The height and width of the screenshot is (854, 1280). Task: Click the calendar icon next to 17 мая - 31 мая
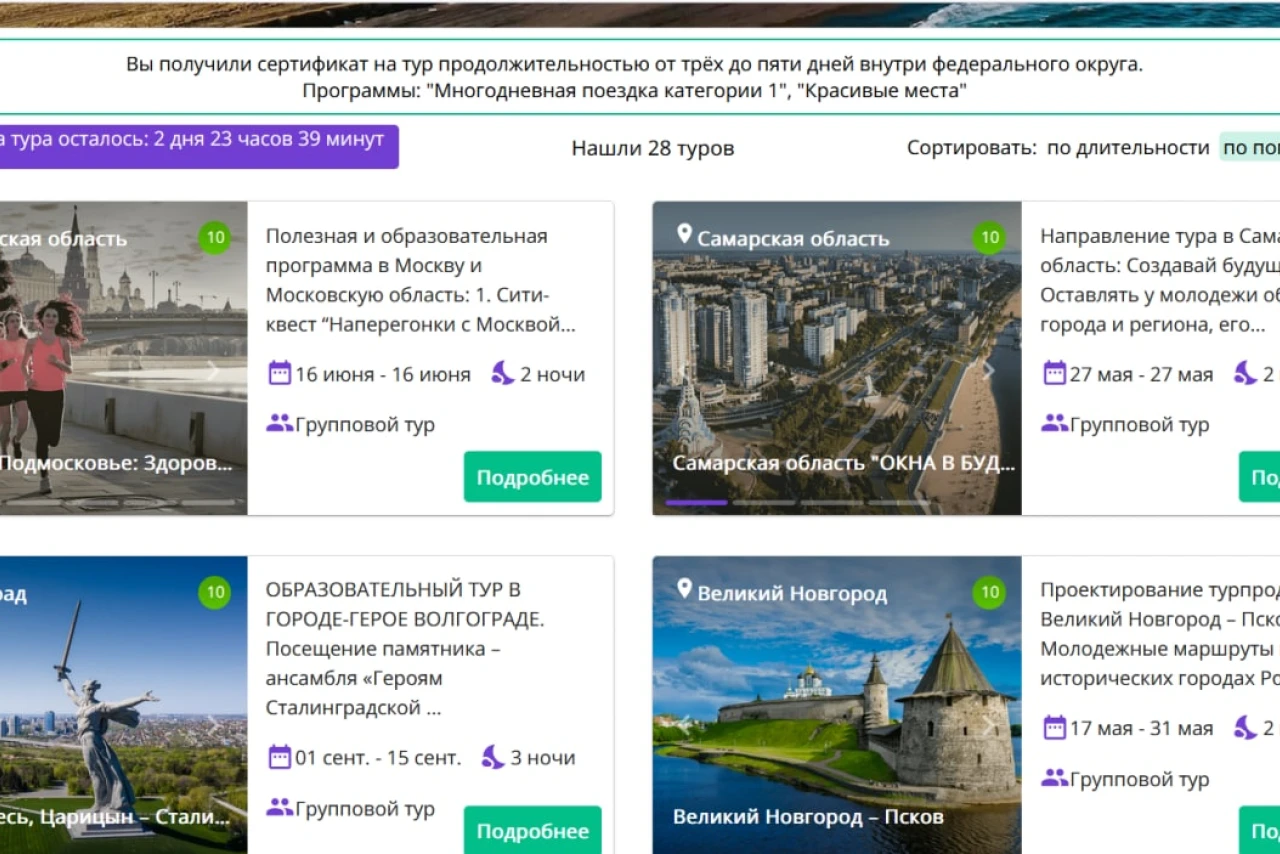pos(1054,727)
